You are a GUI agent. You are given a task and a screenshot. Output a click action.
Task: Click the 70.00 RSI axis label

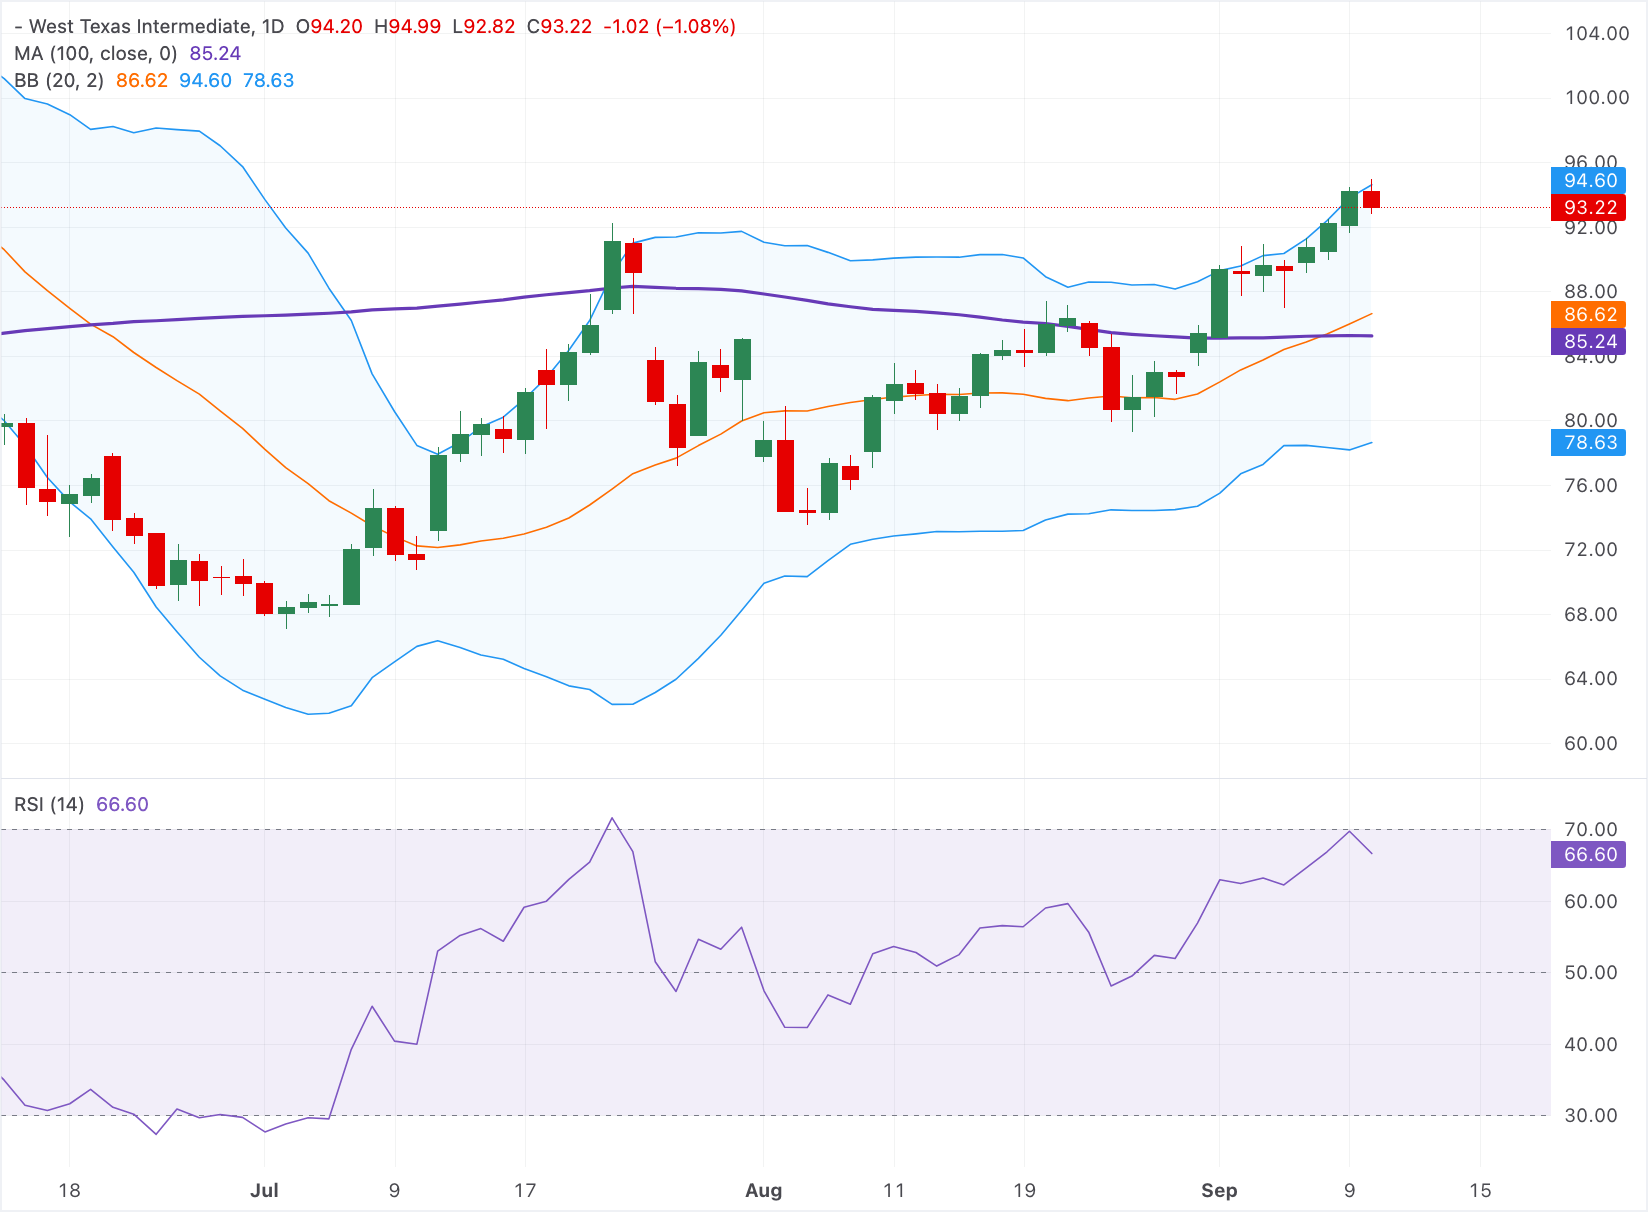tap(1590, 830)
